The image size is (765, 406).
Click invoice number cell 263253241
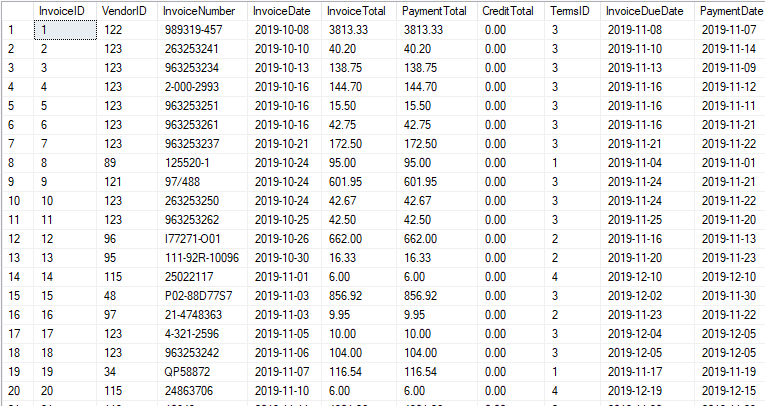click(202, 49)
